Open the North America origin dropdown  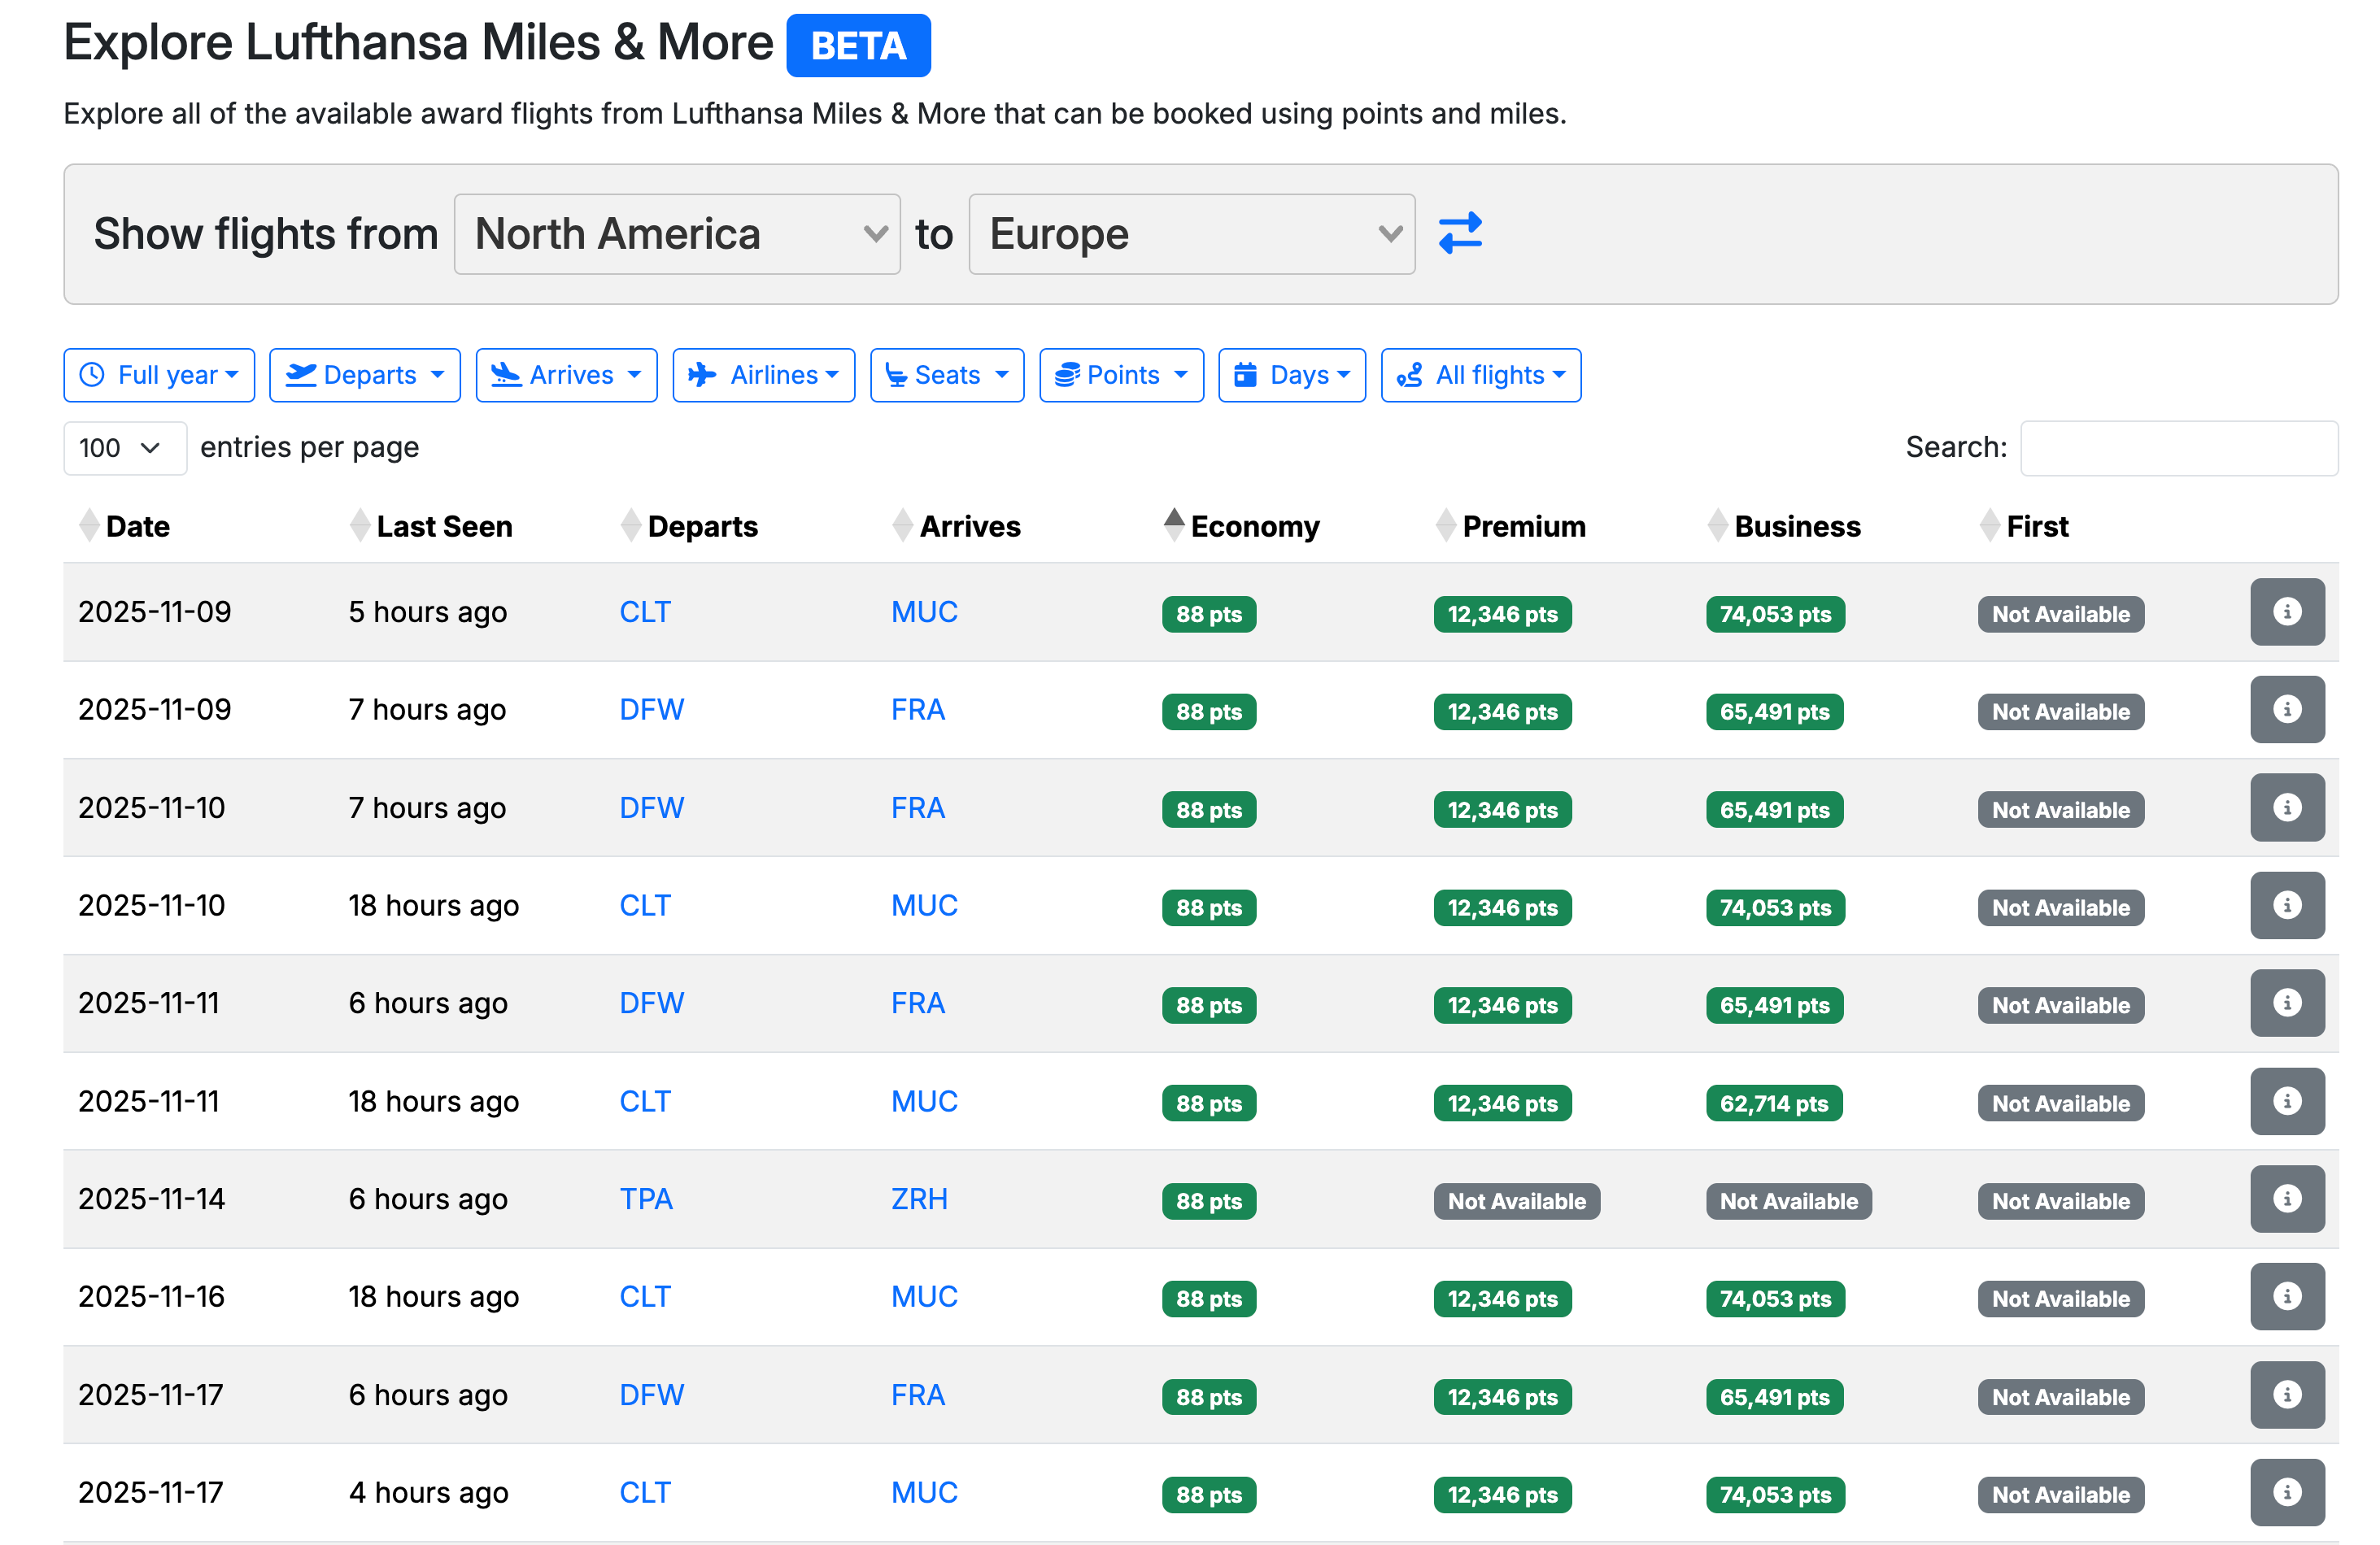pyautogui.click(x=676, y=234)
